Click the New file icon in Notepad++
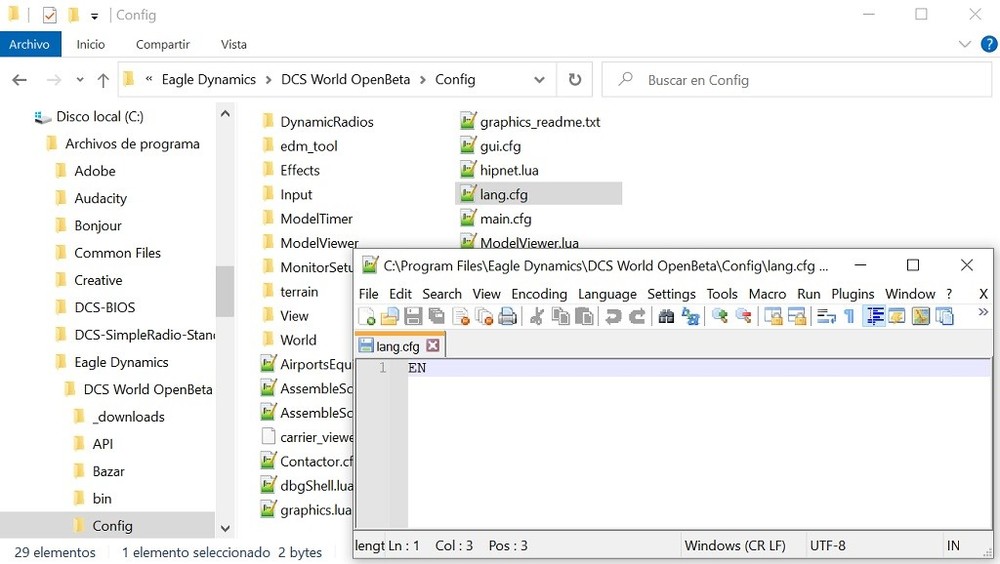 coord(367,316)
